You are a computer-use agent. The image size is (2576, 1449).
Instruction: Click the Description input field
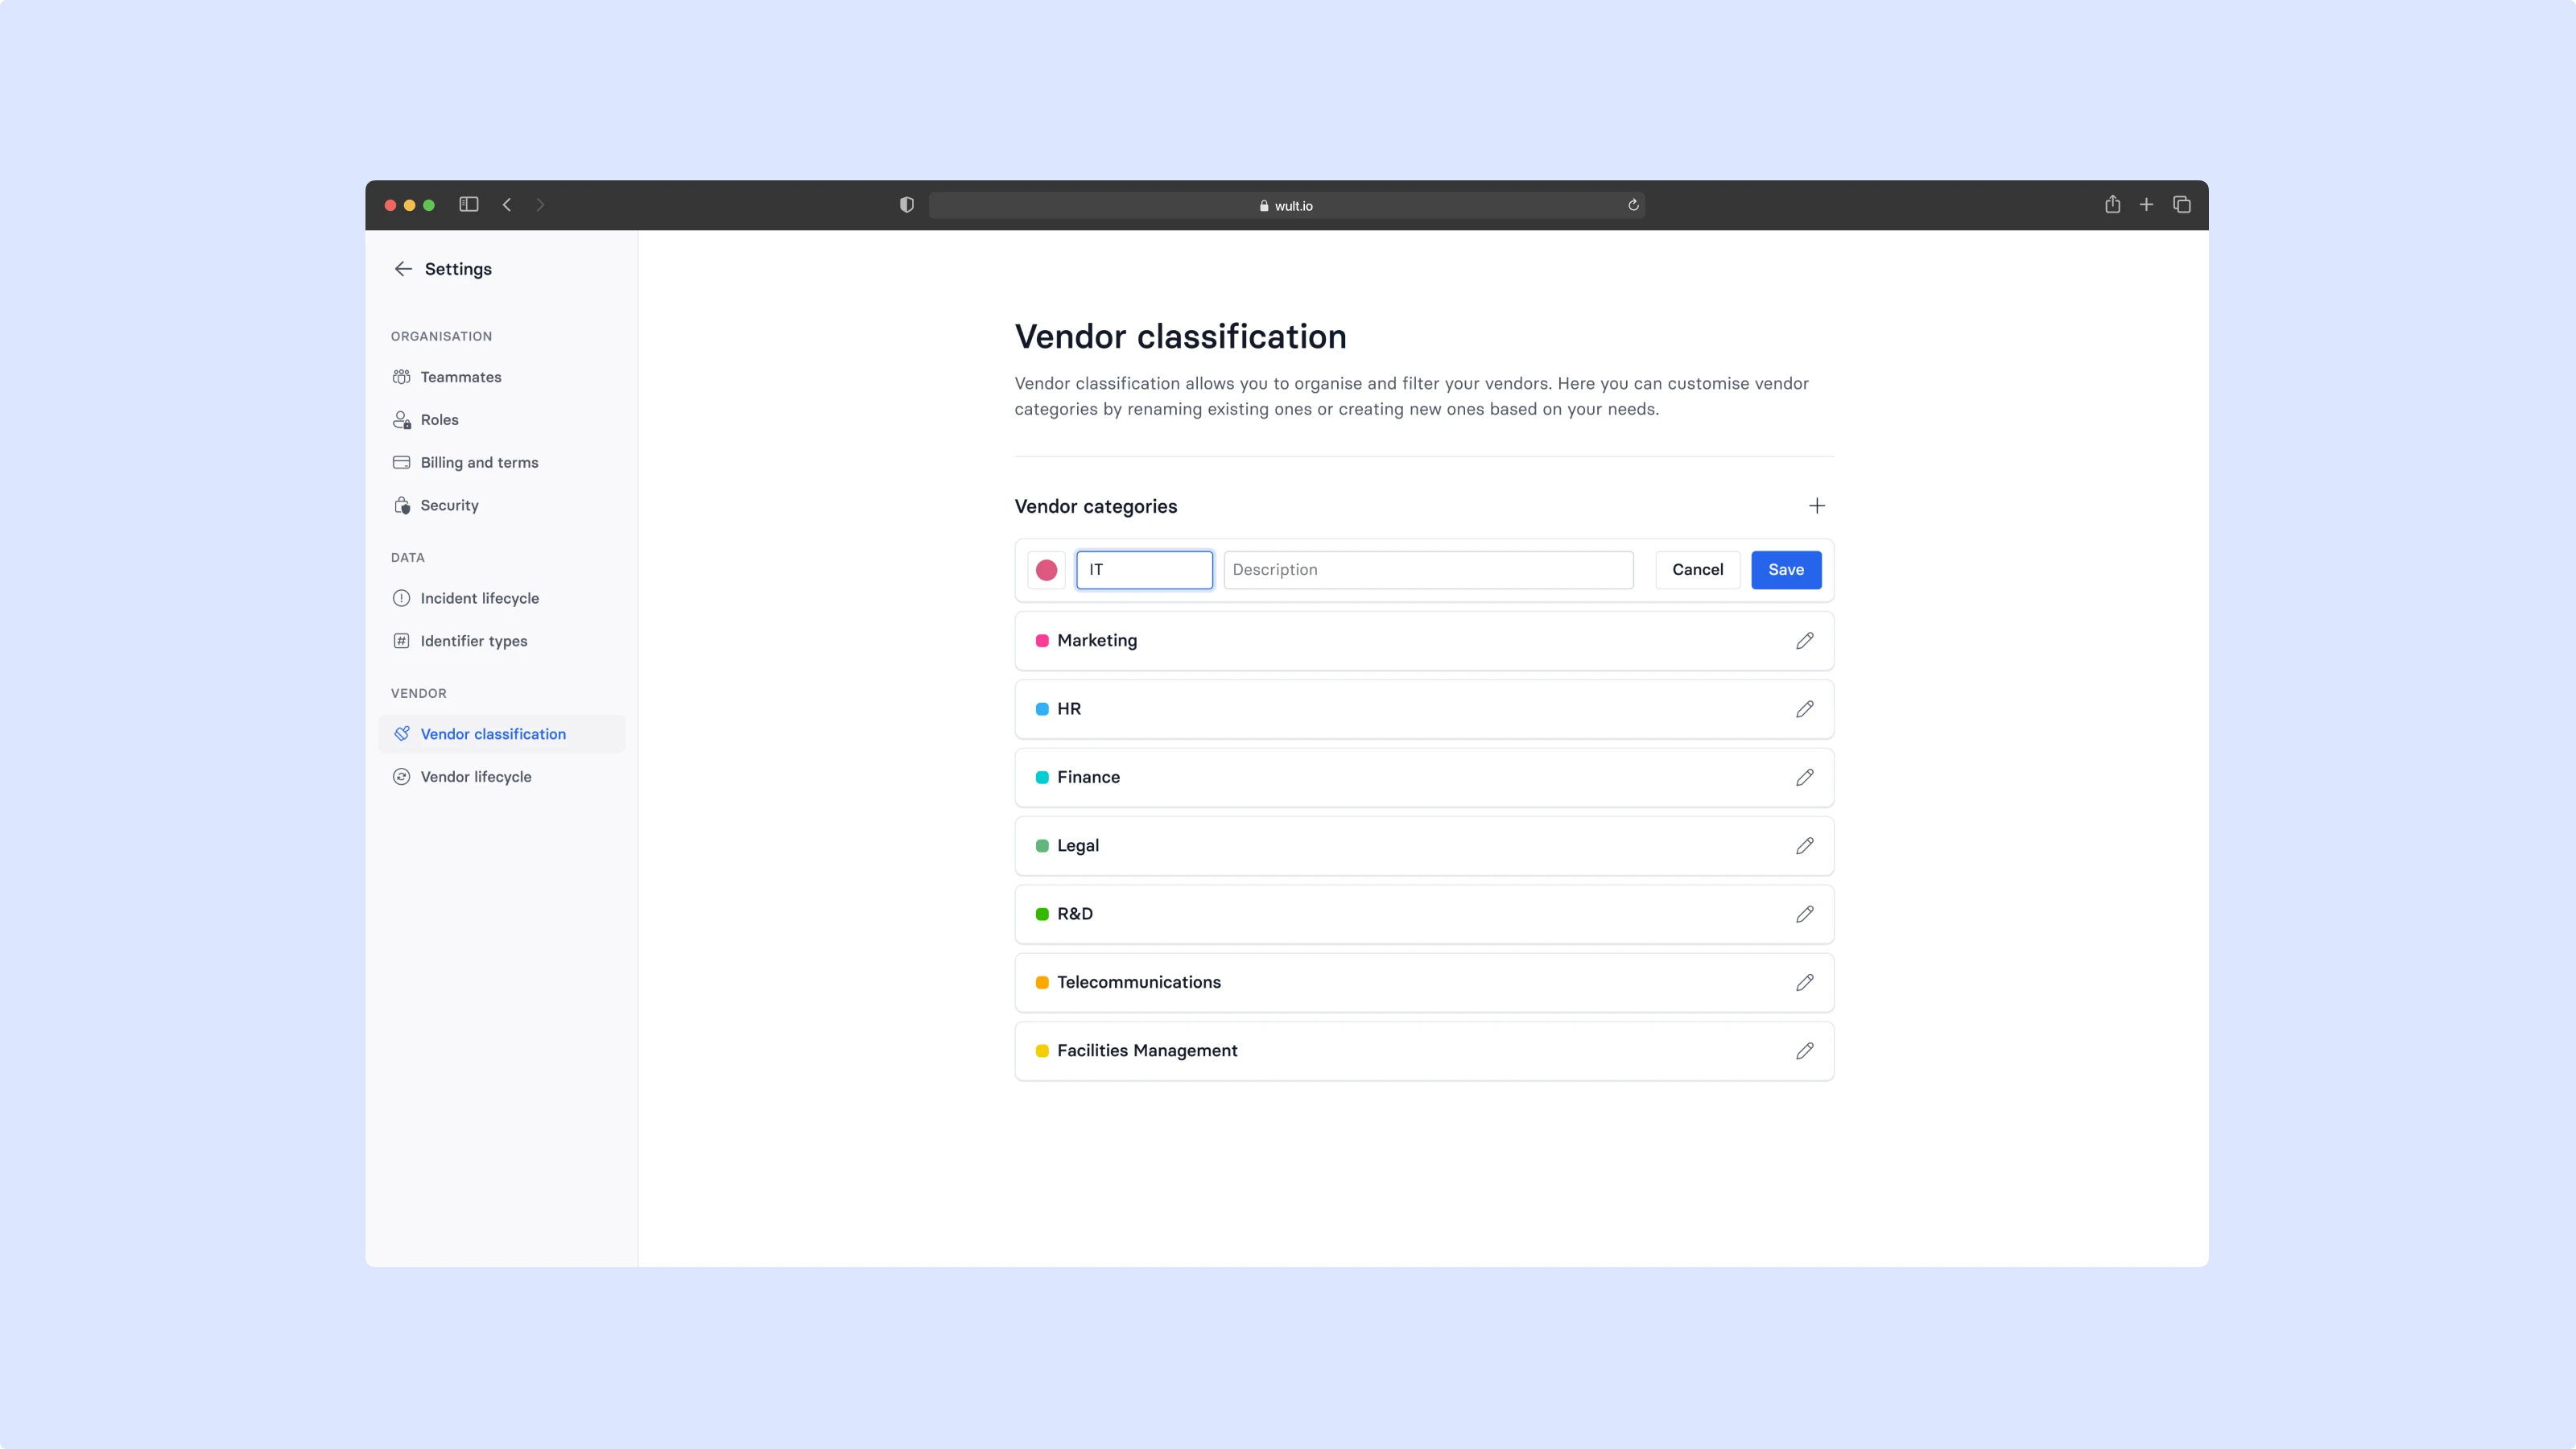(x=1428, y=570)
